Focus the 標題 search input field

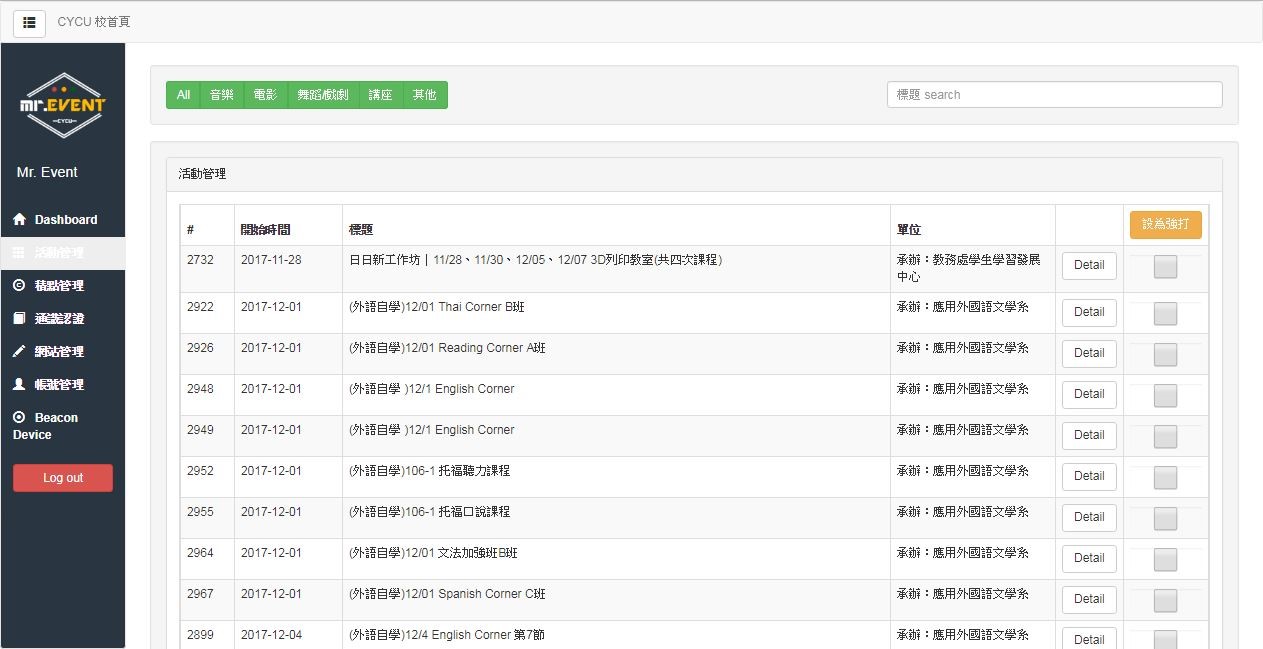click(x=1054, y=95)
